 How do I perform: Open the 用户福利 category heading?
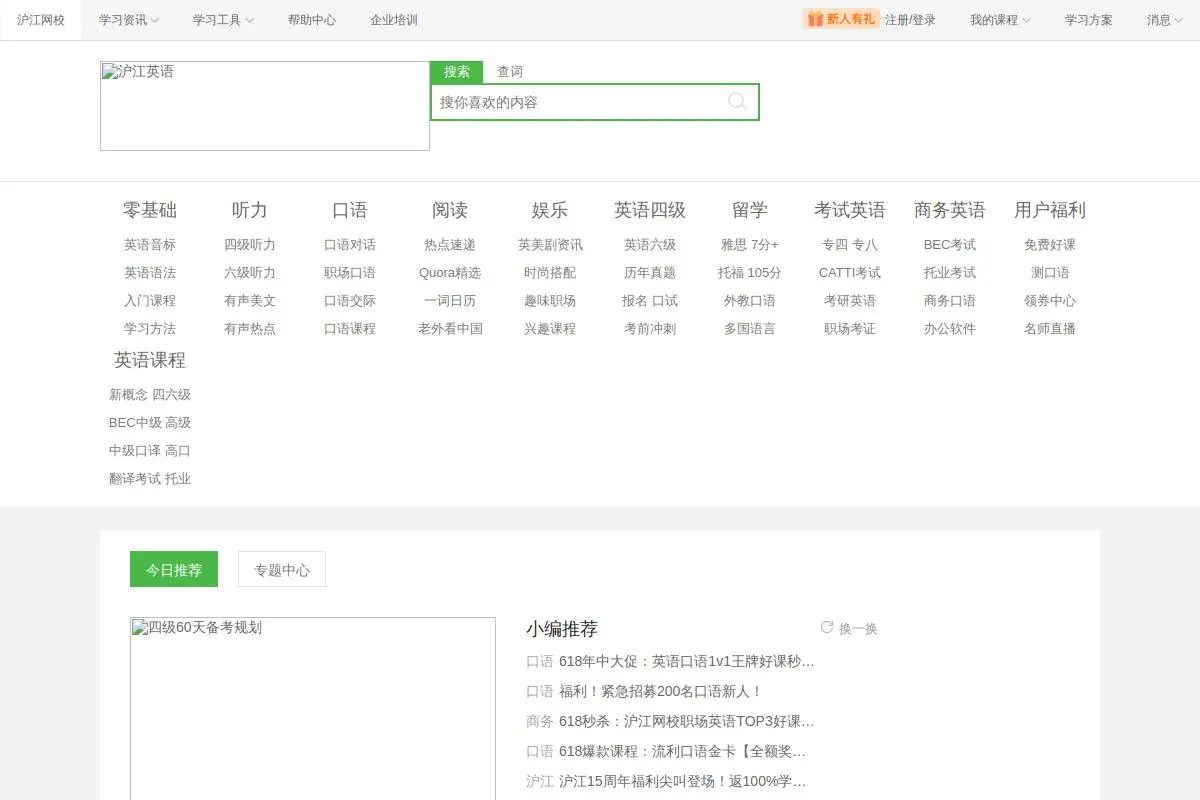click(x=1050, y=210)
